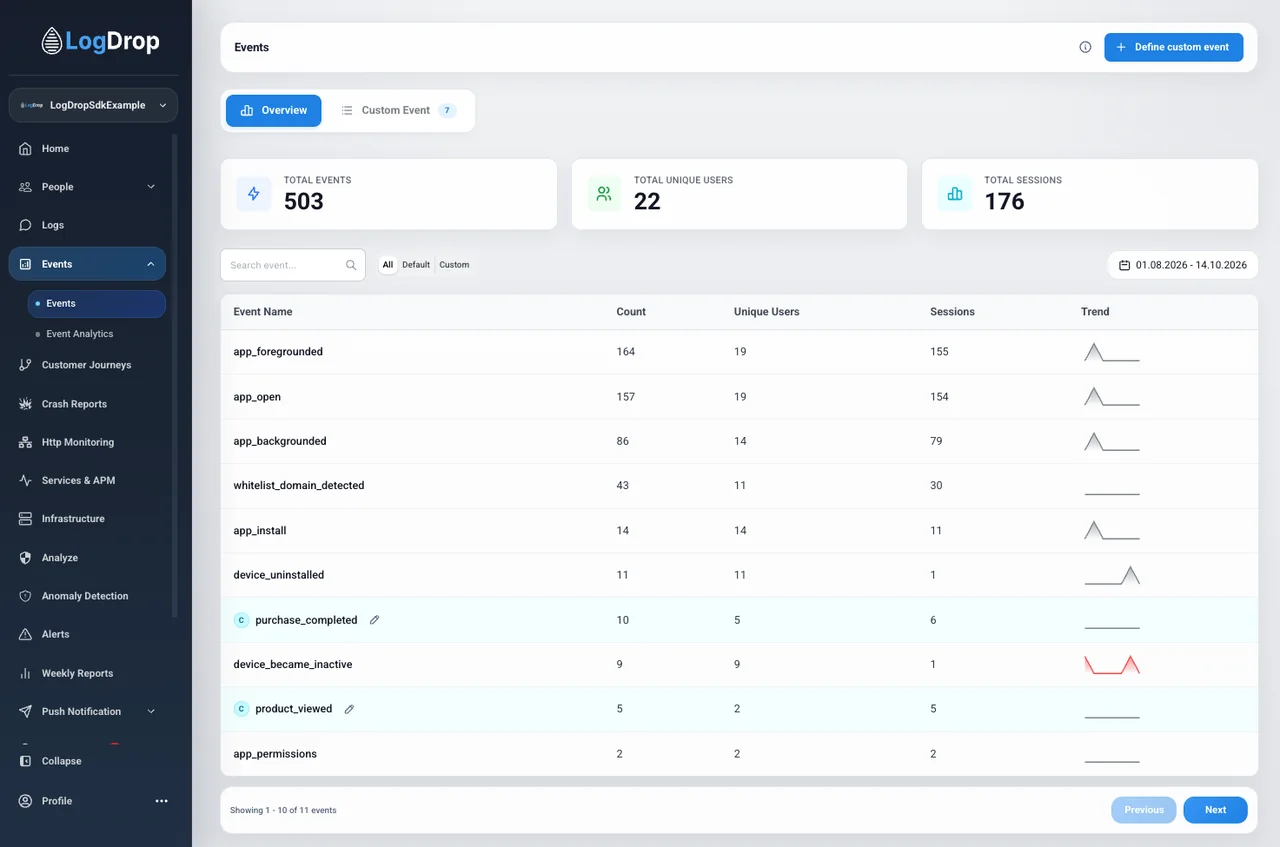This screenshot has height=847, width=1280.
Task: Click 'Showing 1 - 10 of 11 events' text
Action: (x=283, y=810)
